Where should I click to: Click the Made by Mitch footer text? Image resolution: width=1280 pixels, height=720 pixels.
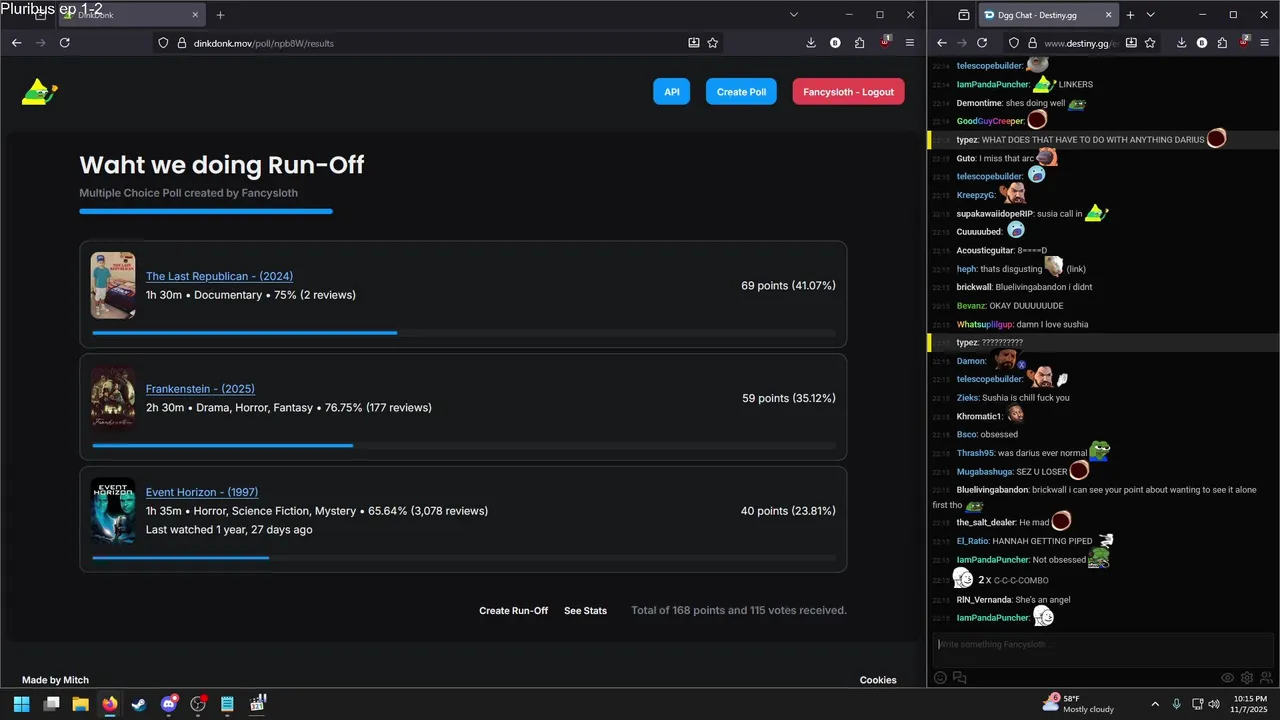click(55, 680)
